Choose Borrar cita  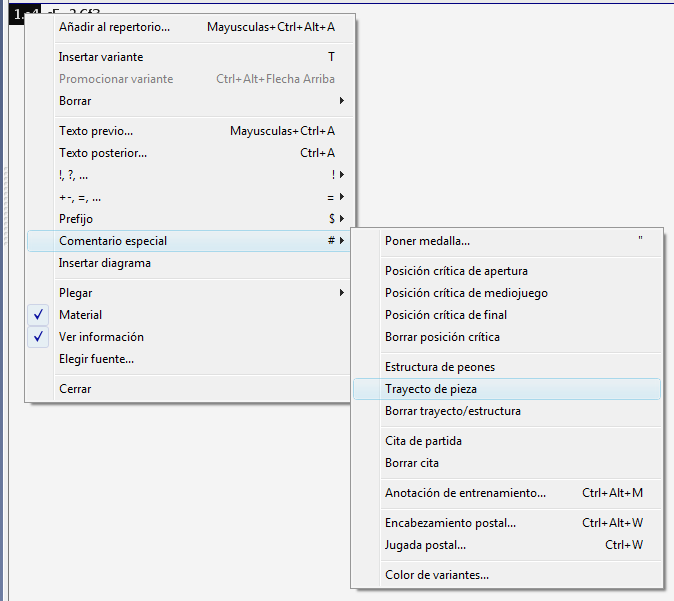[507, 463]
